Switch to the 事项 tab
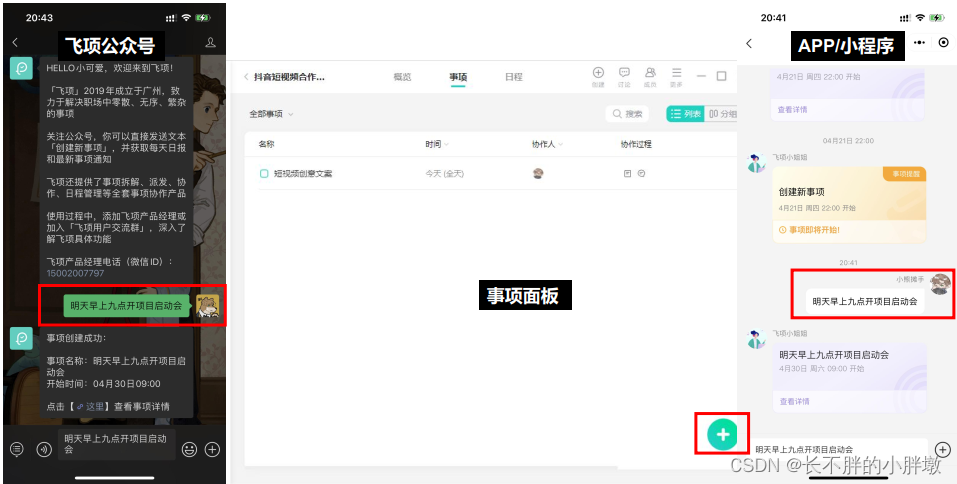Image resolution: width=957 pixels, height=484 pixels. [x=458, y=77]
